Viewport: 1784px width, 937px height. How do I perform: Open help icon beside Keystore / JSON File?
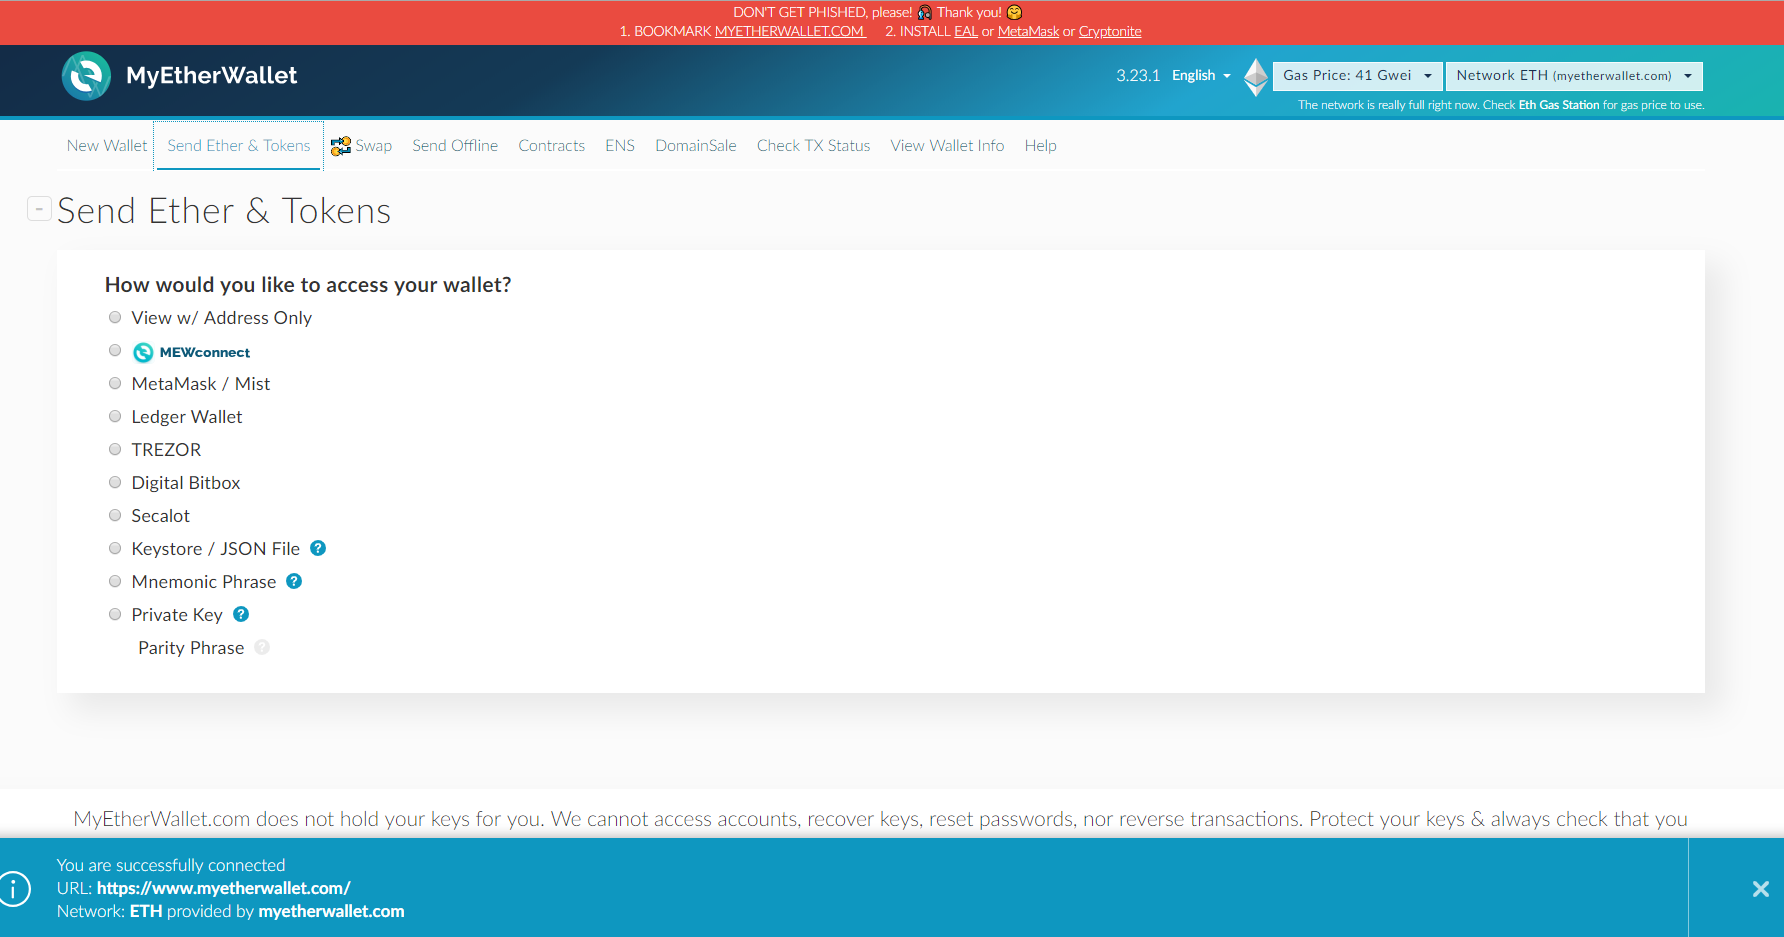[x=318, y=548]
